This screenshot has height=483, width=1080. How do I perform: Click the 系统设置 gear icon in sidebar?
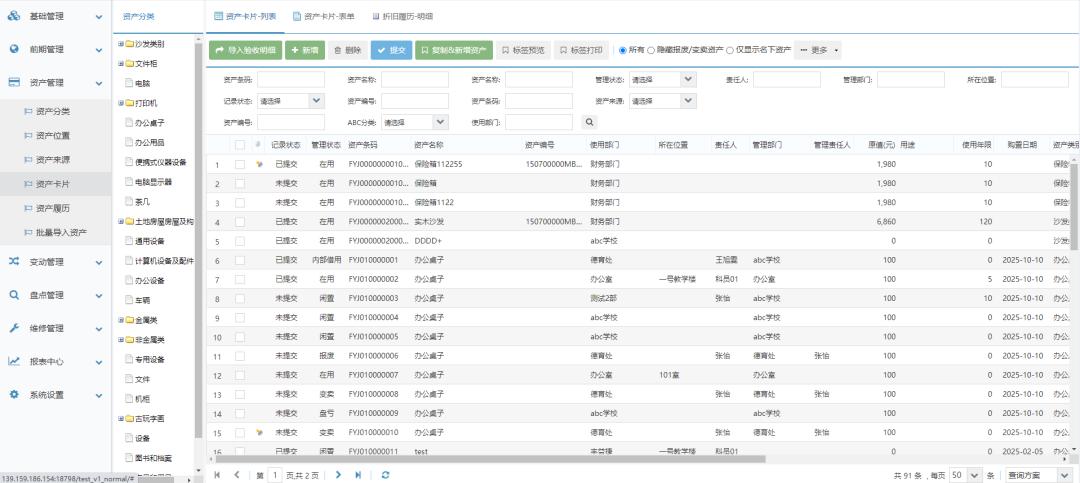click(14, 394)
